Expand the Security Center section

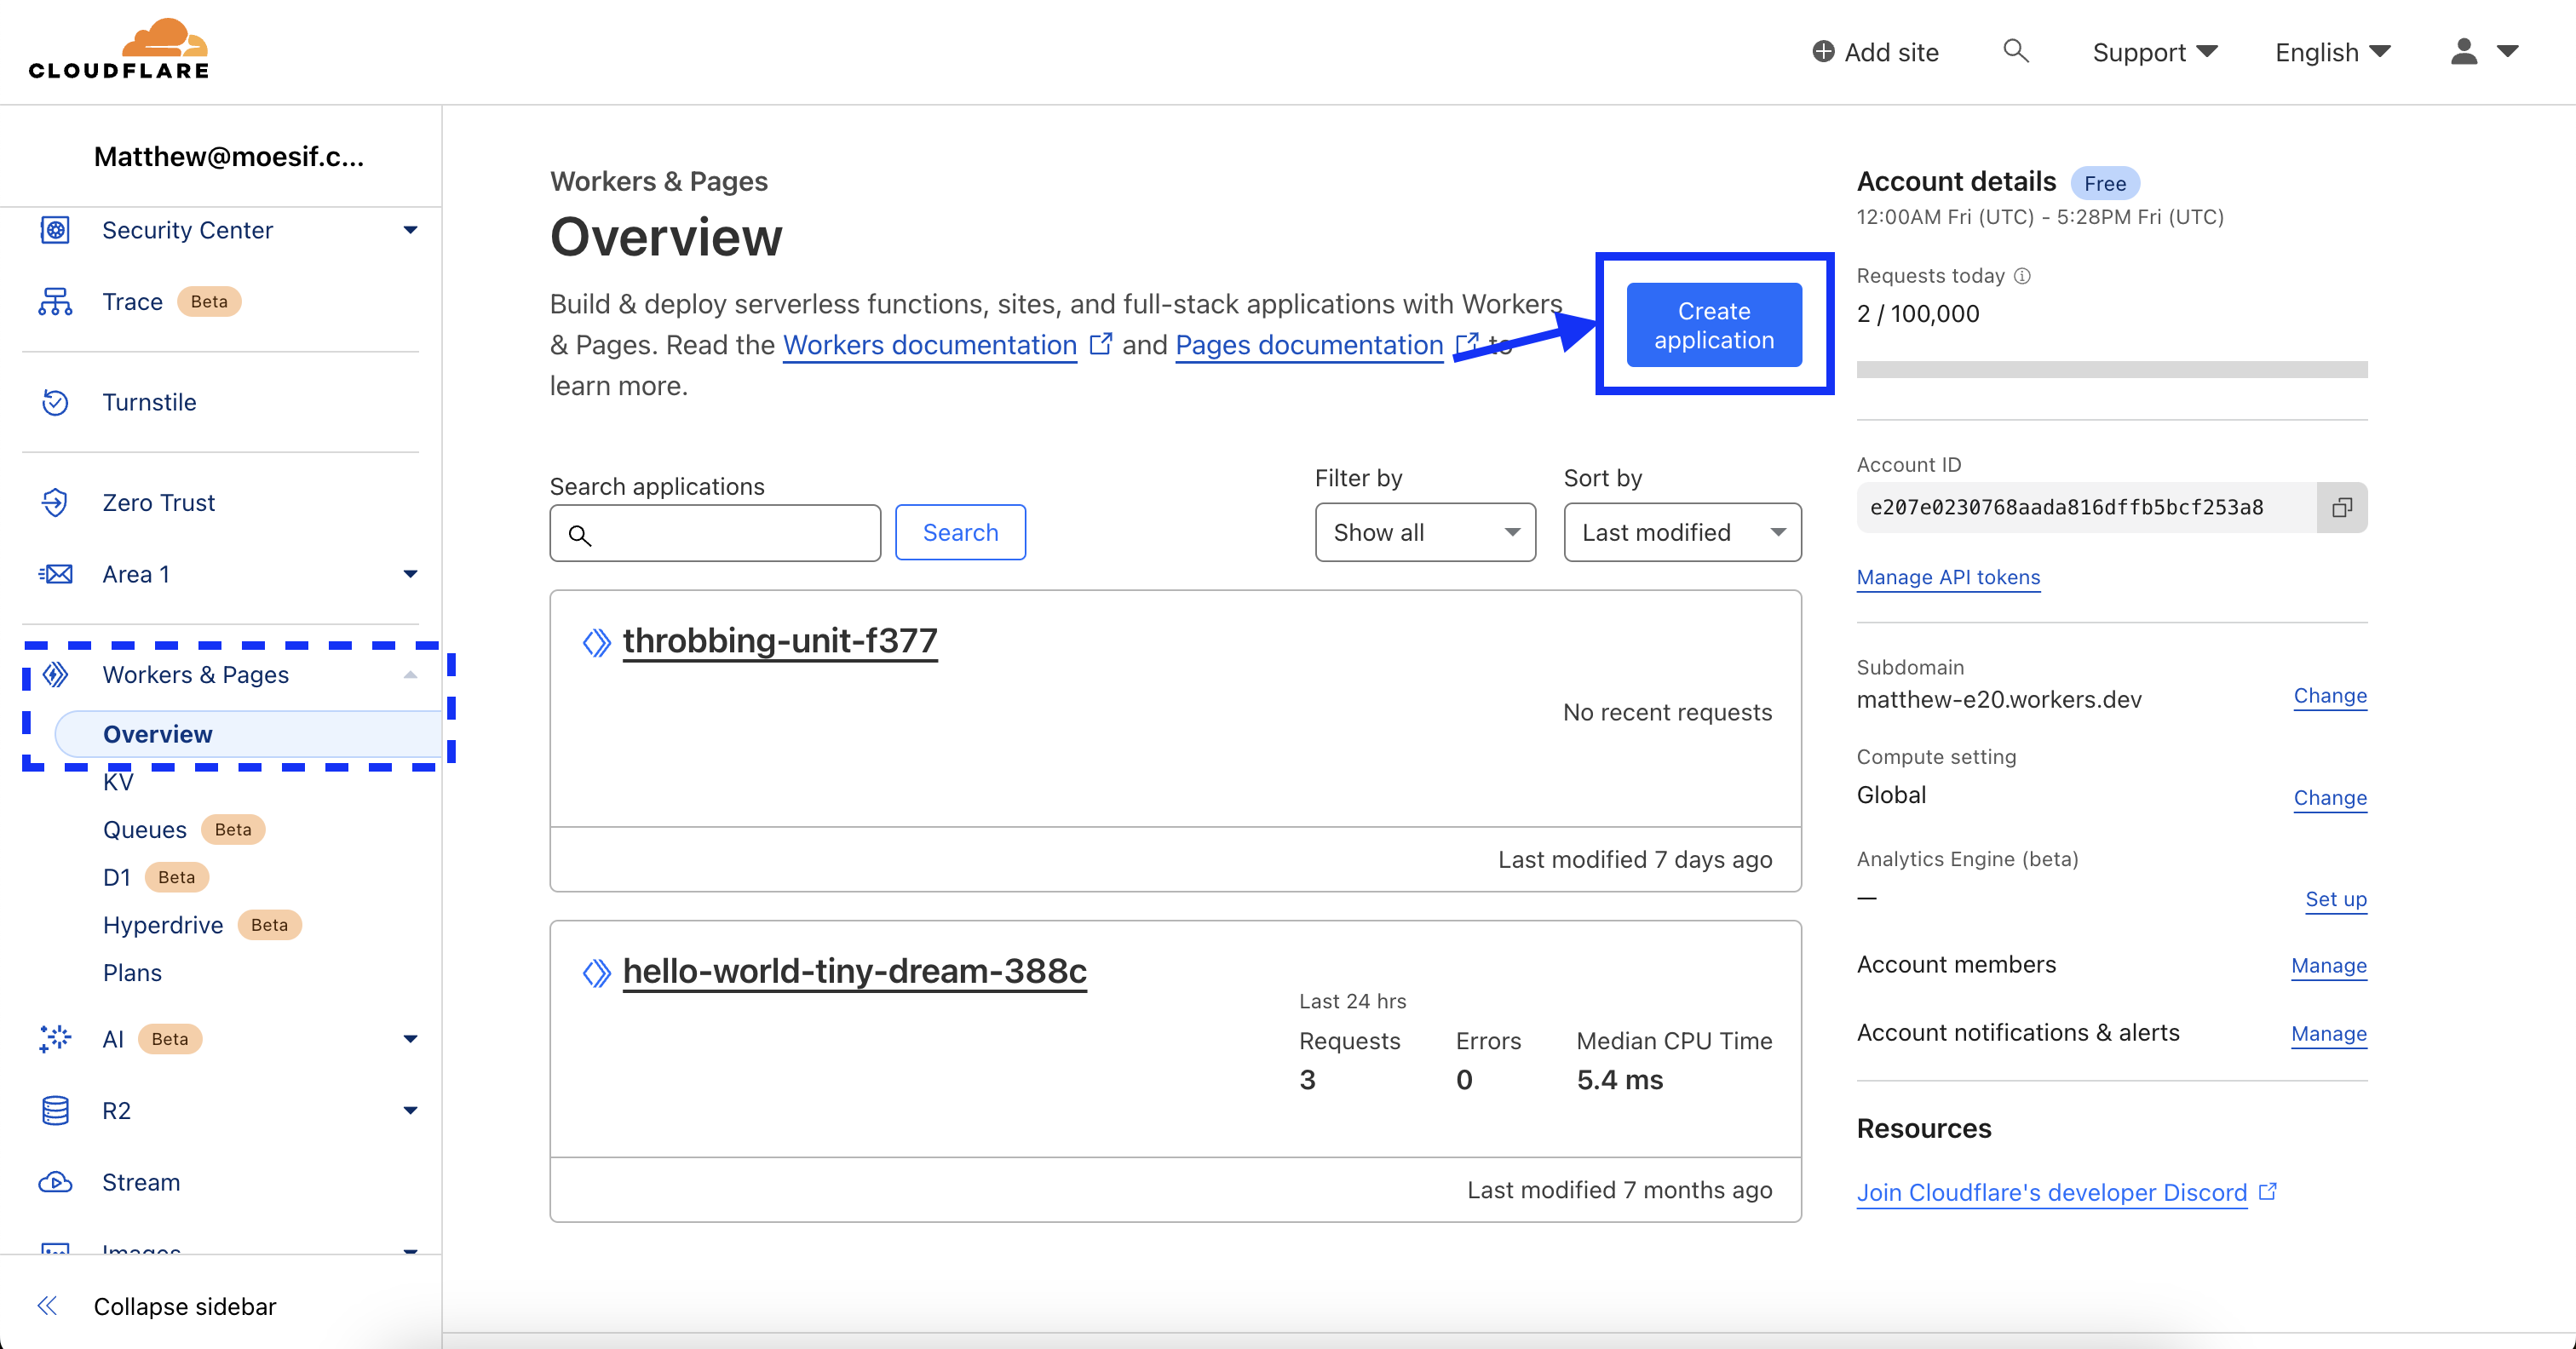[409, 229]
